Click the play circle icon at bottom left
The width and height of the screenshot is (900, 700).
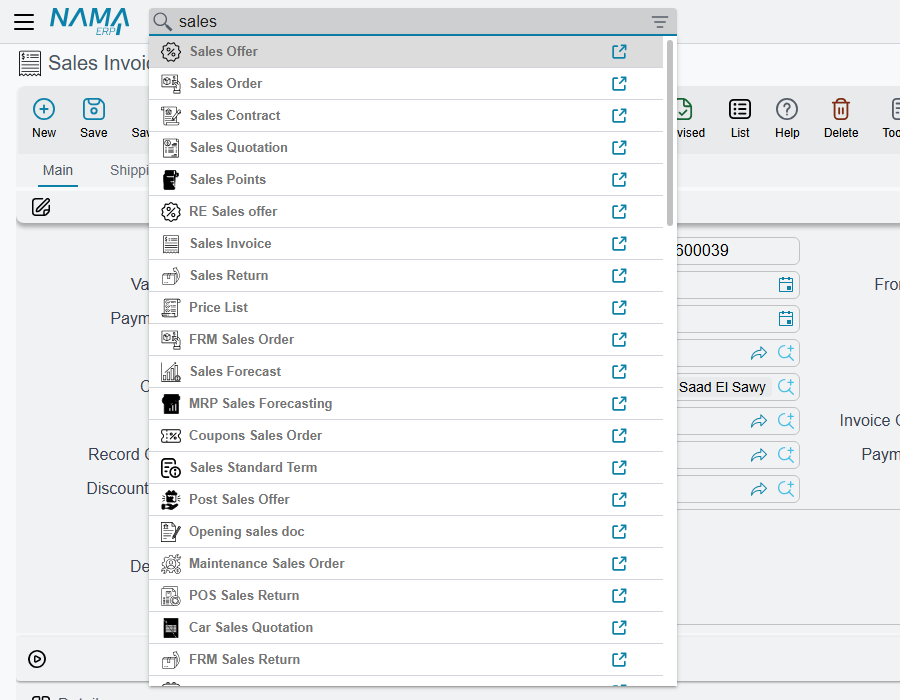point(37,659)
